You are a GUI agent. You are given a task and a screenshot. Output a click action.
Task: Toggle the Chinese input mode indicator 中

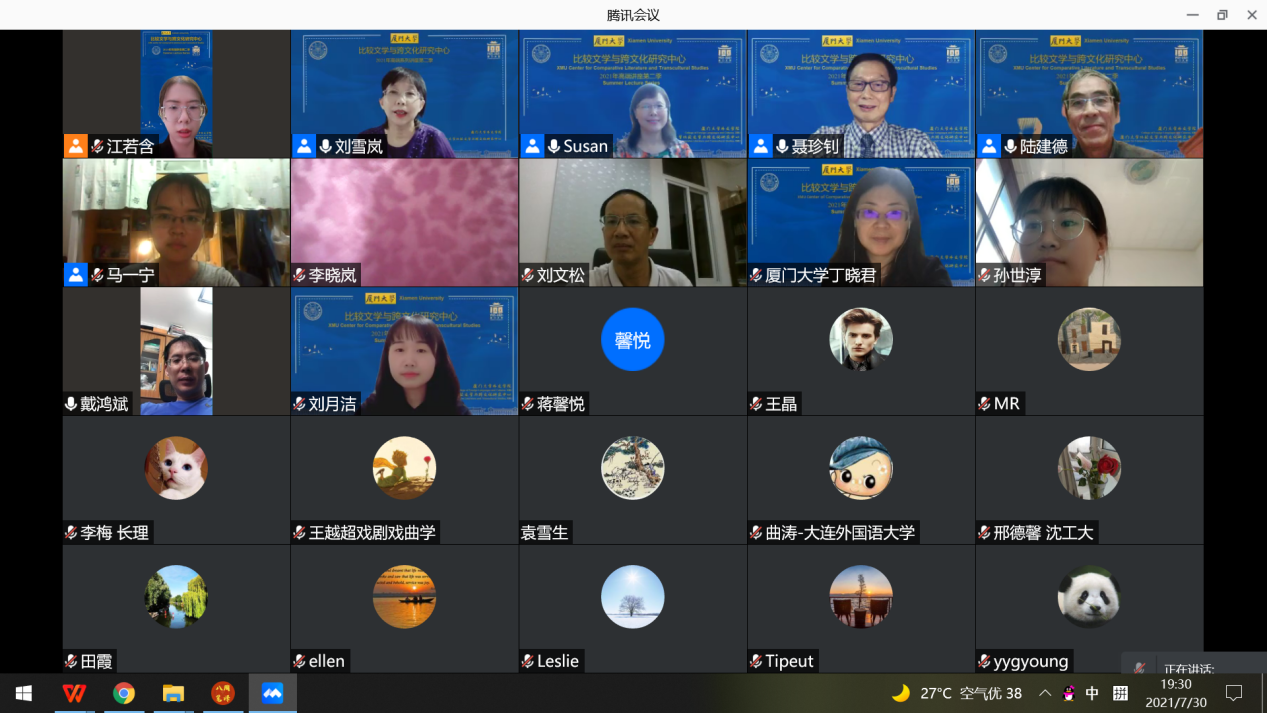(x=1092, y=693)
